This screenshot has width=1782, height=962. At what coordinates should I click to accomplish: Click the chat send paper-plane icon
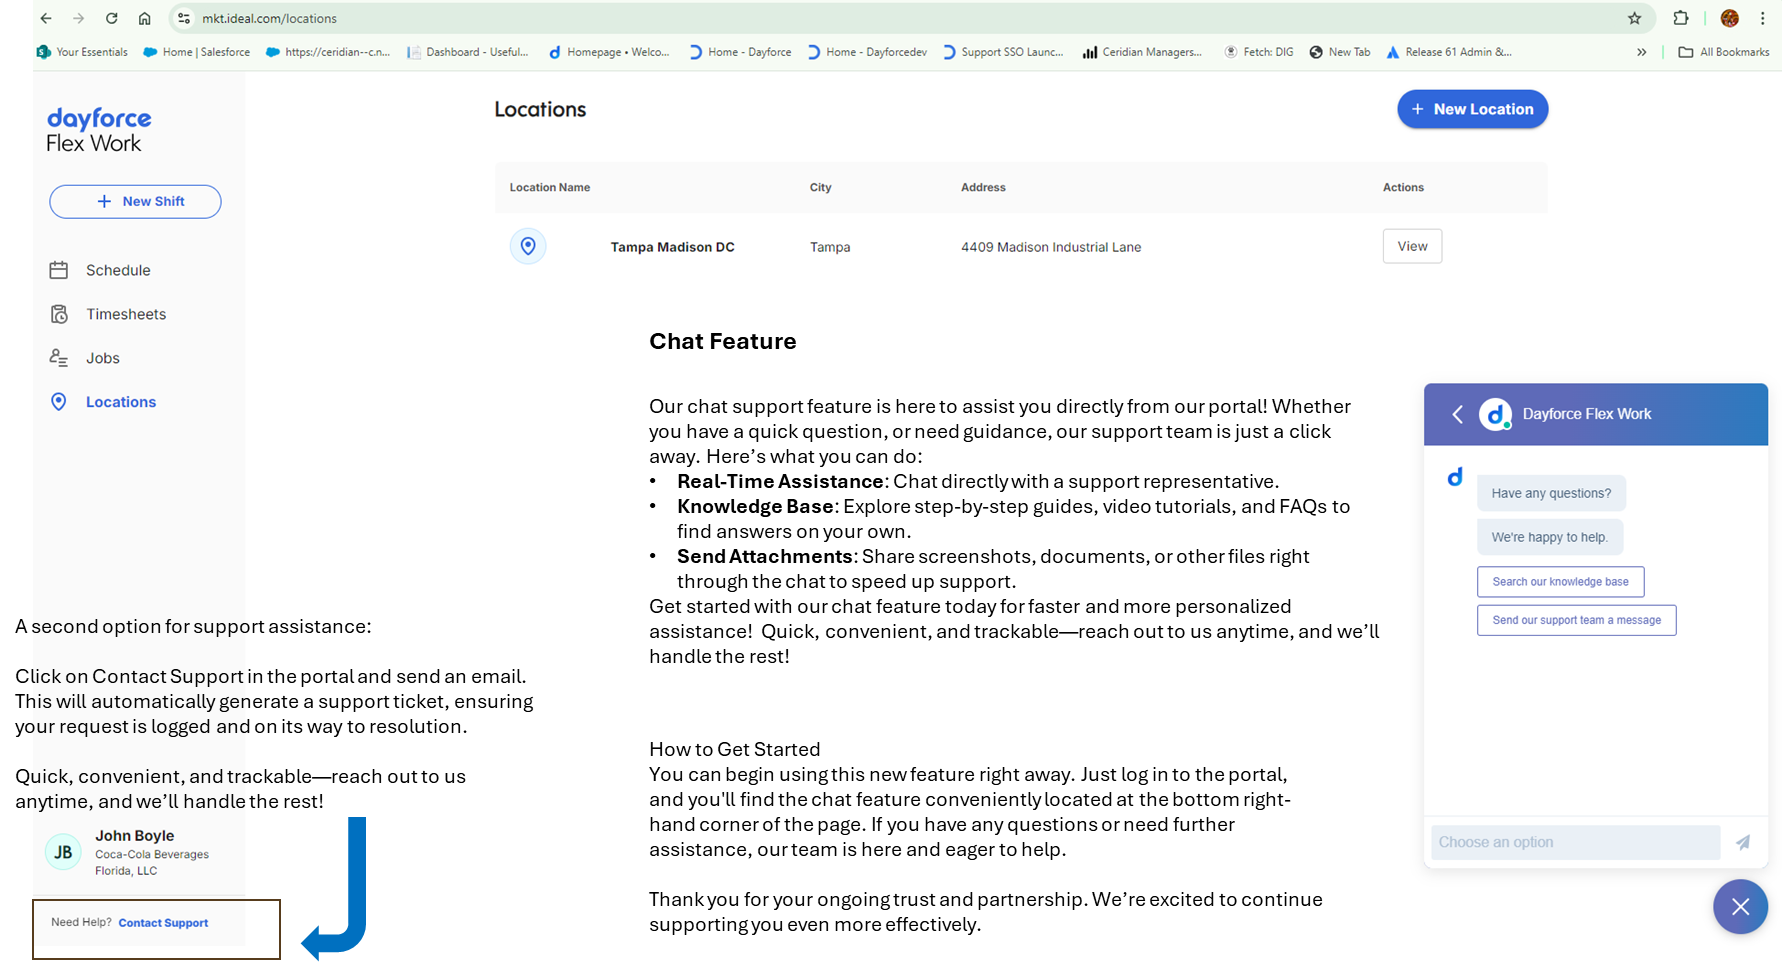(1743, 842)
